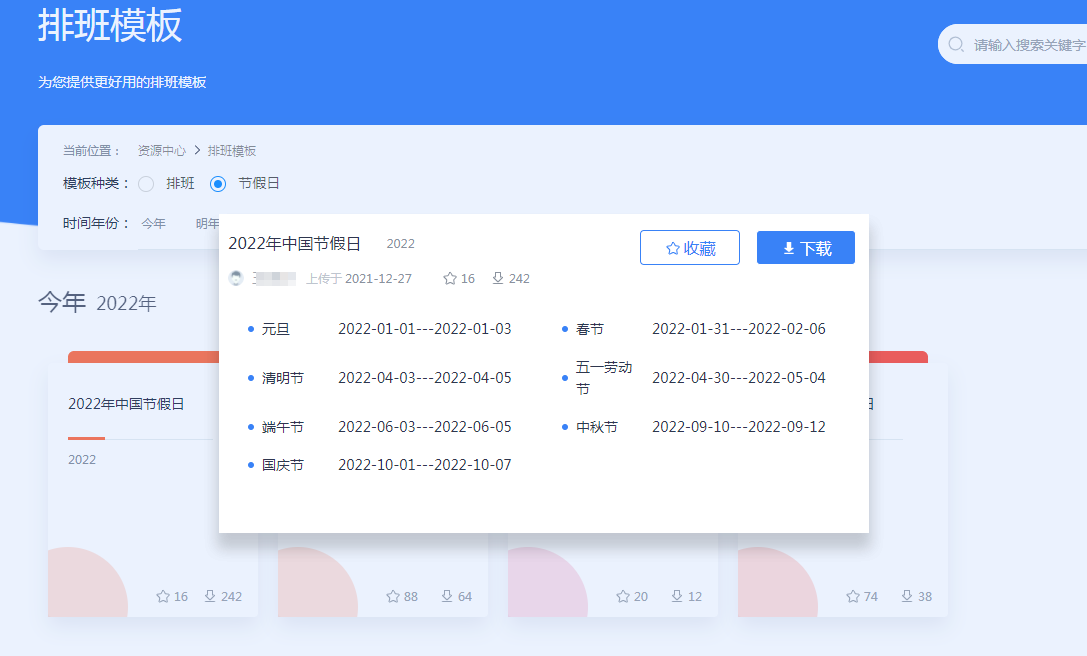The image size is (1087, 656).
Task: Click the star icon in popup stats
Action: [450, 279]
